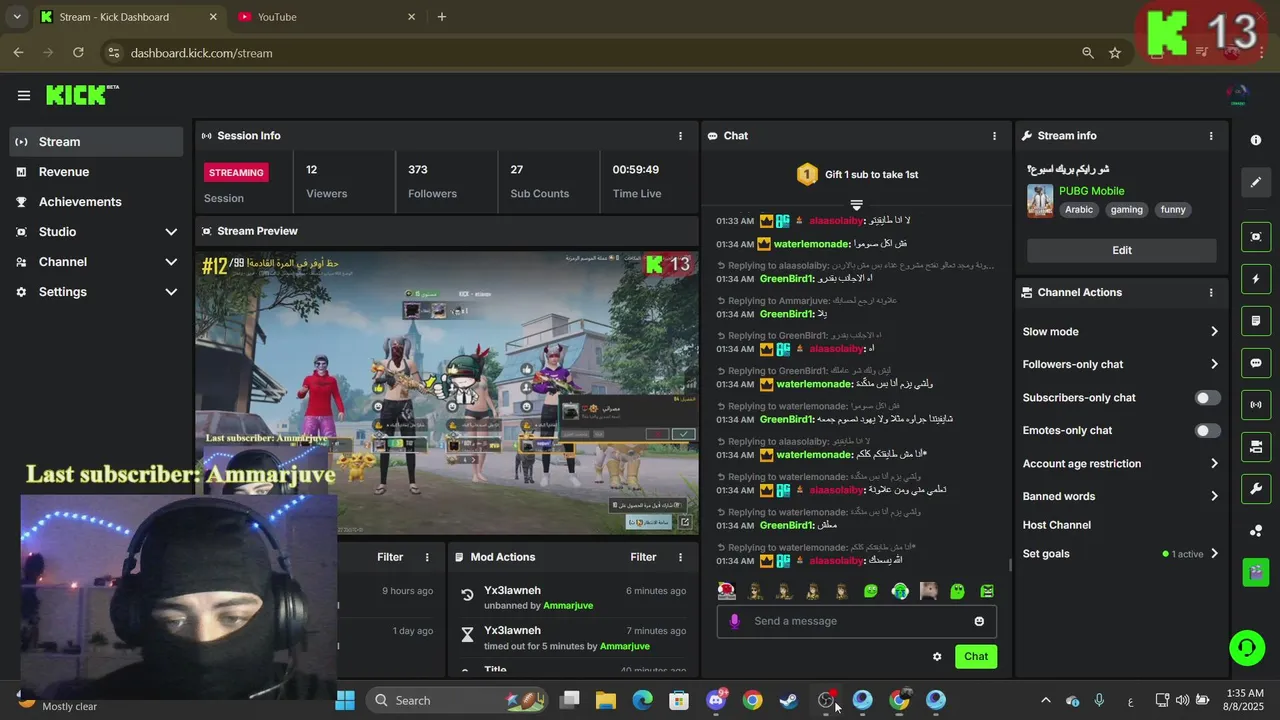Viewport: 1280px width, 720px height.
Task: Select Revenue in left sidebar
Action: pos(97,172)
